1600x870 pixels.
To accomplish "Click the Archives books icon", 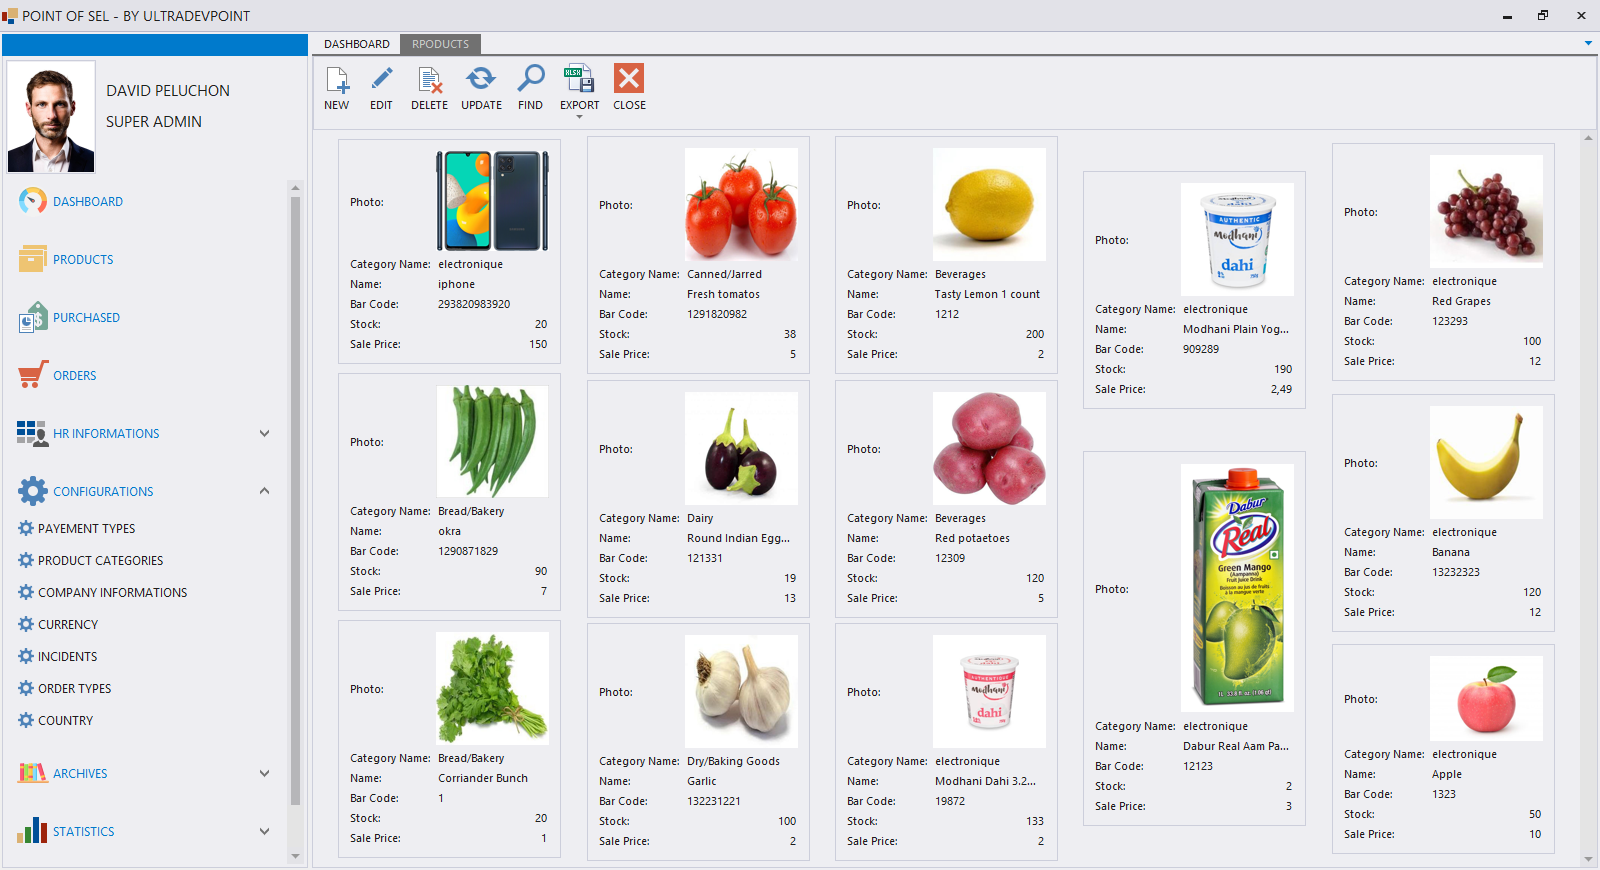I will (32, 773).
